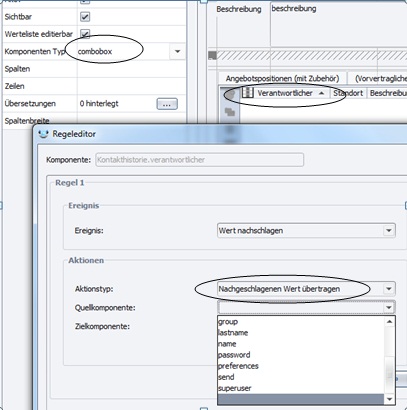The image size is (407, 410).
Task: Click the stacked-pages icon below the table header
Action: 230,112
